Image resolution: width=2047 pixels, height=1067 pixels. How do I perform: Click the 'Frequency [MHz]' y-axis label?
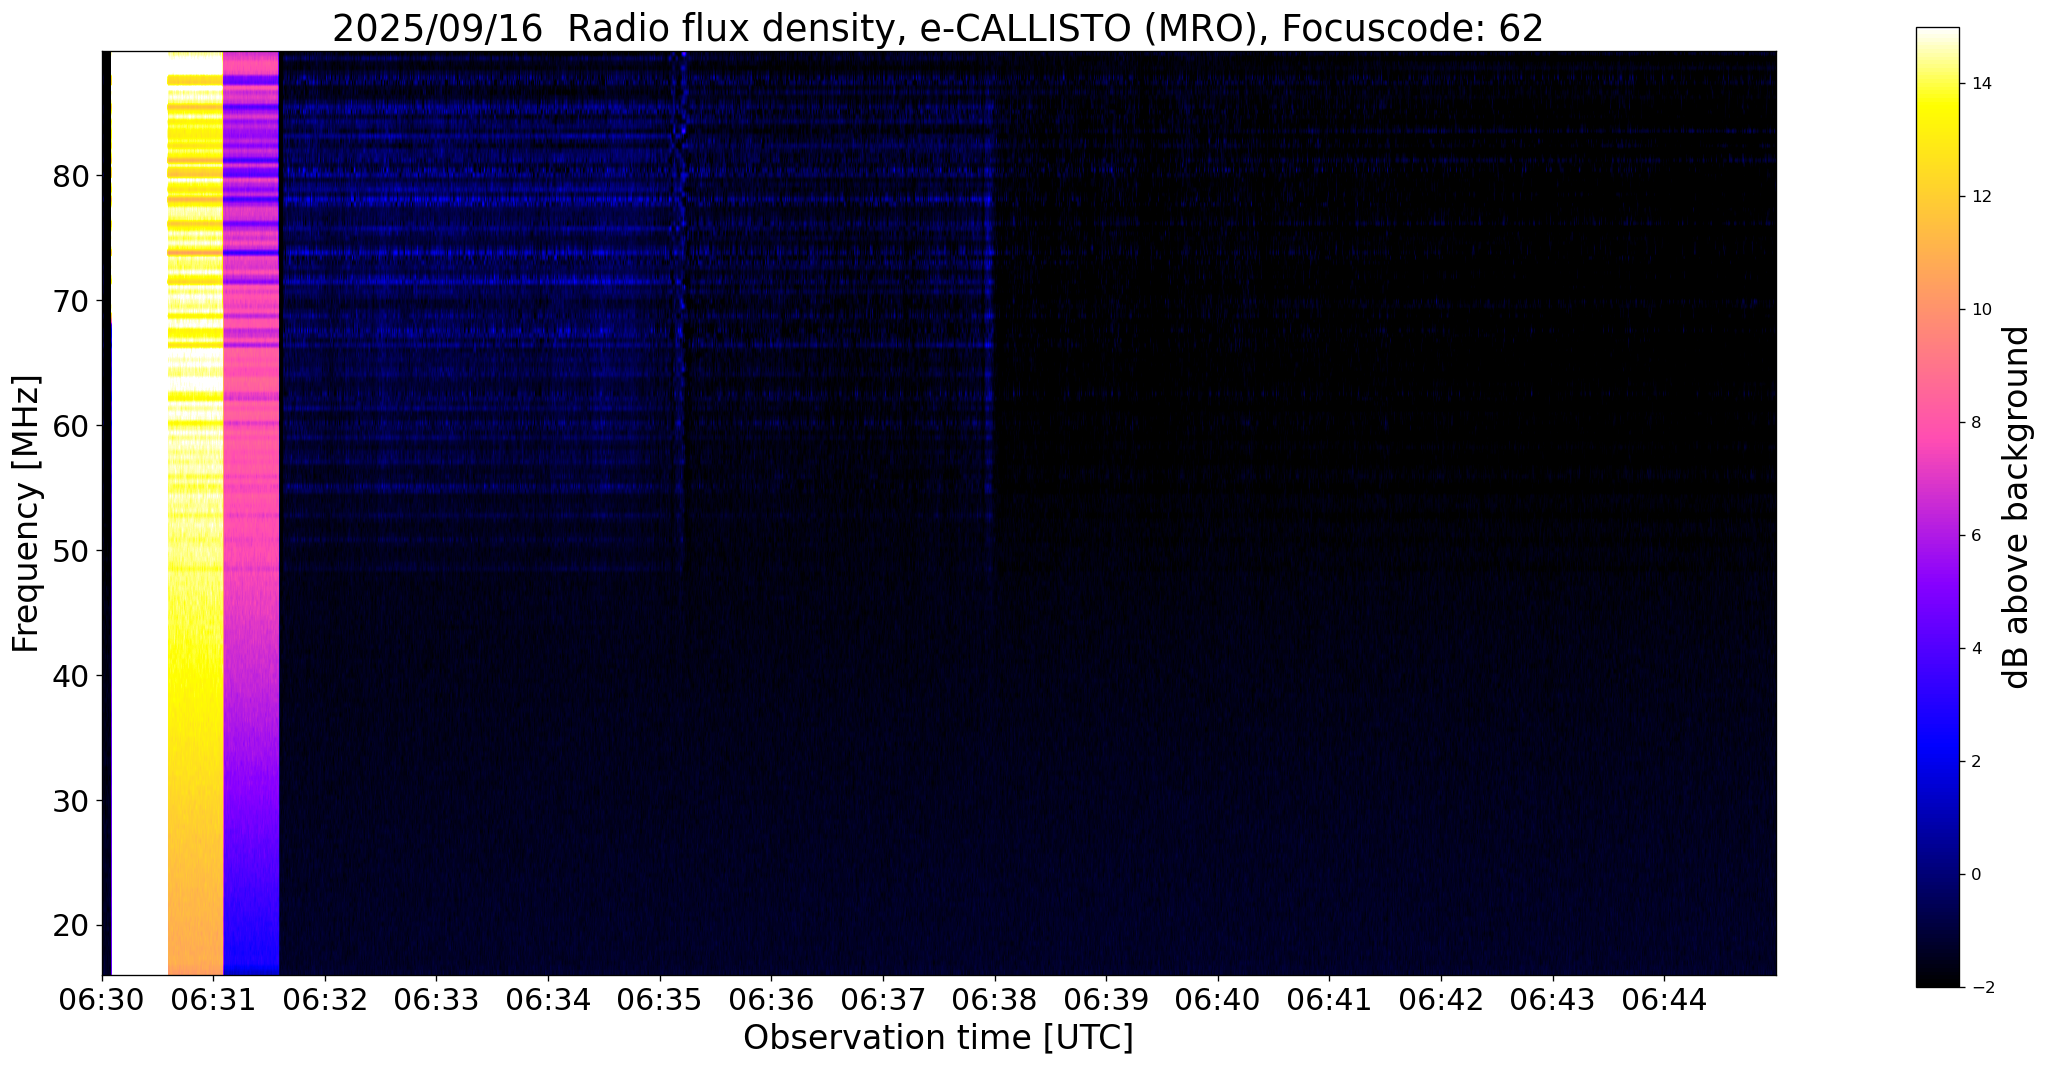click(x=26, y=513)
